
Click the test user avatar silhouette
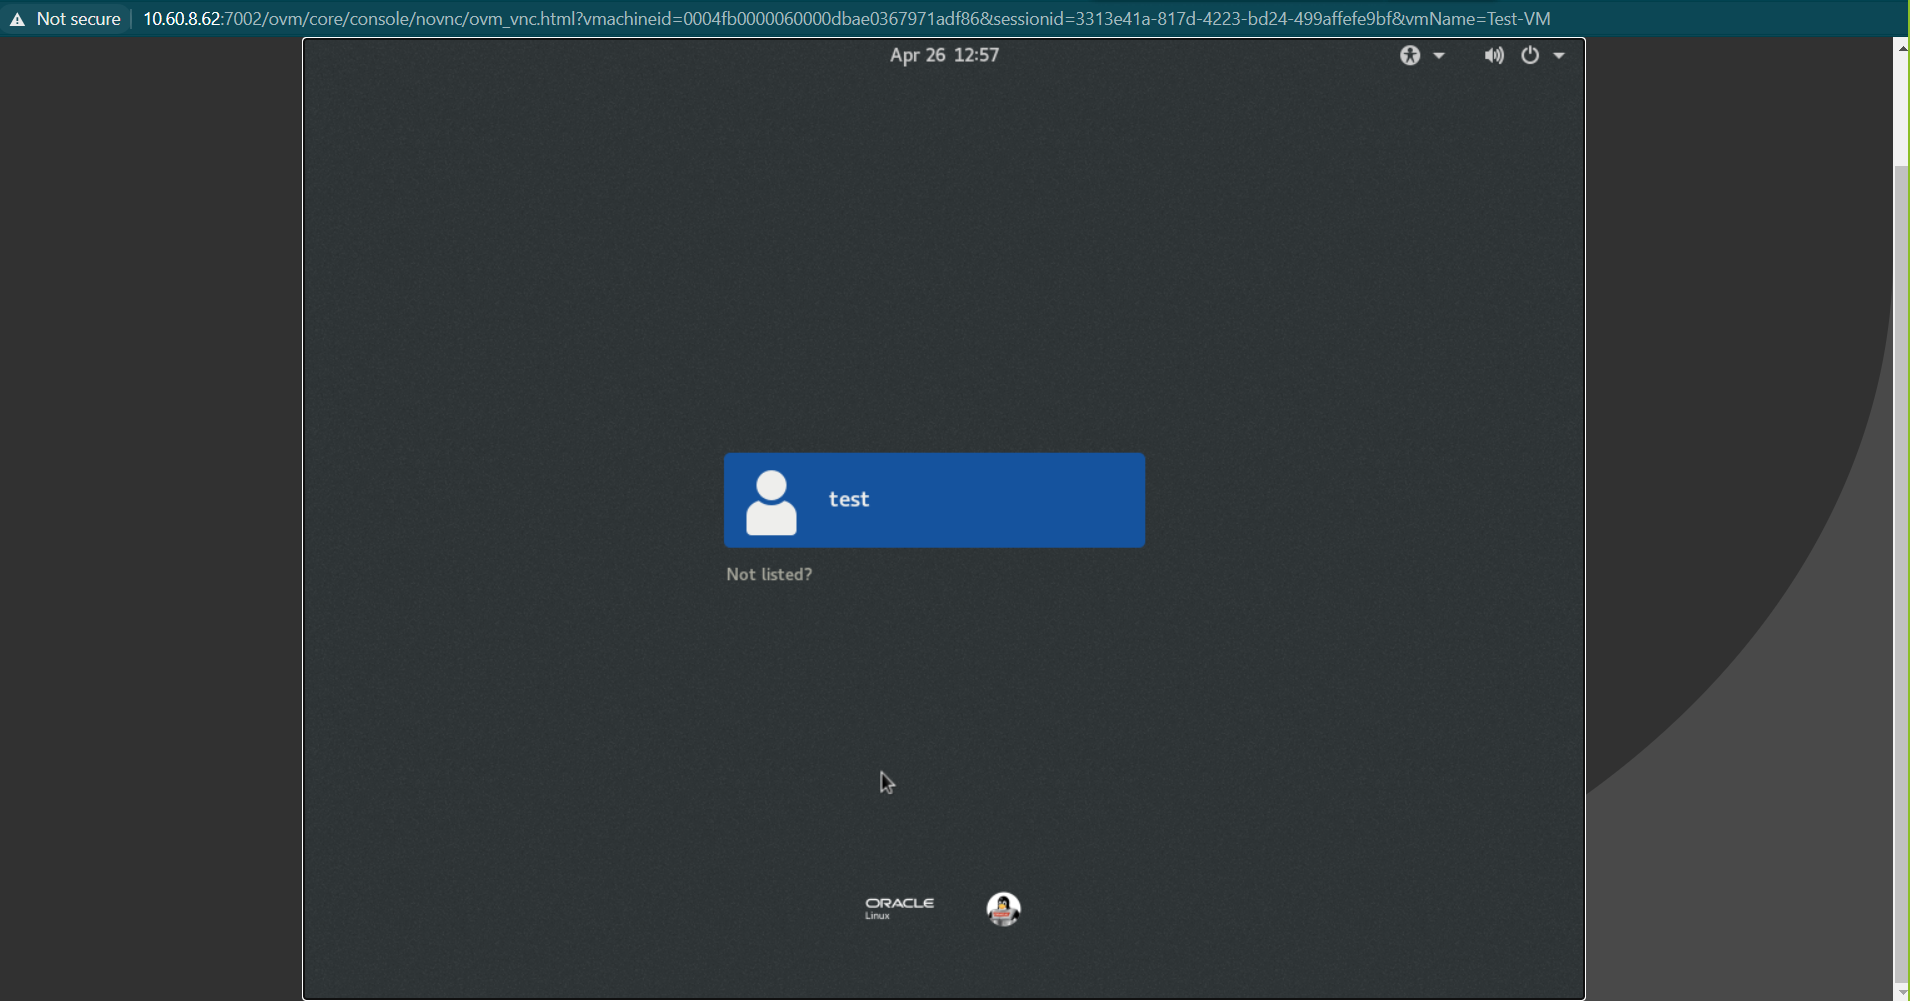[x=771, y=503]
